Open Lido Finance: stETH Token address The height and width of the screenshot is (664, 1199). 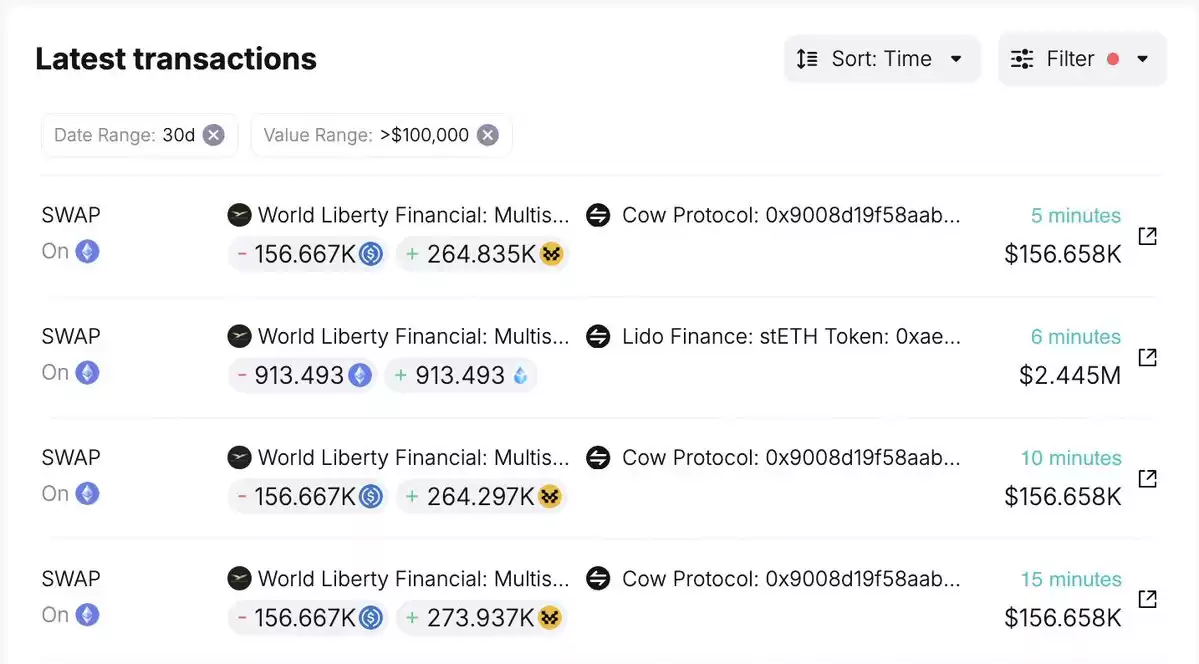791,336
